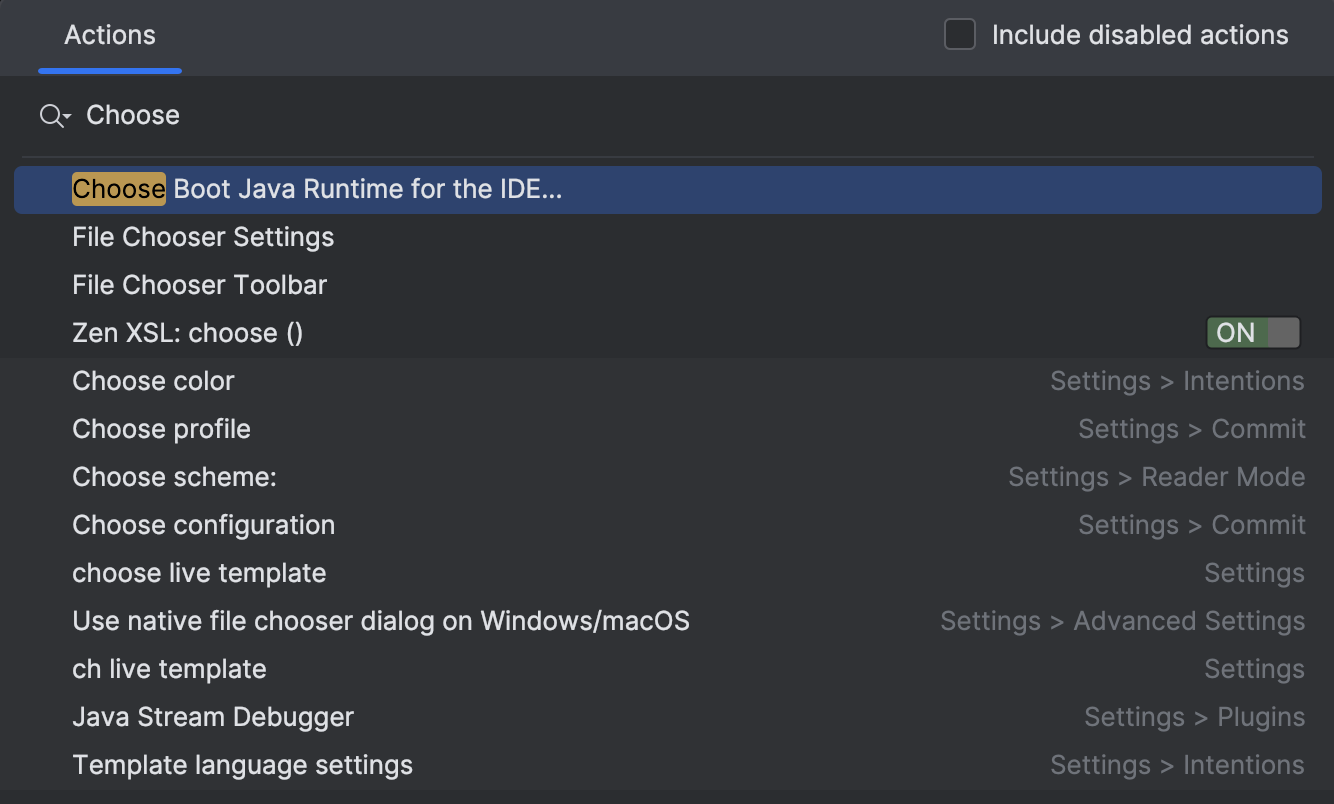Select File Chooser Toolbar action
Viewport: 1334px width, 804px height.
tap(199, 285)
